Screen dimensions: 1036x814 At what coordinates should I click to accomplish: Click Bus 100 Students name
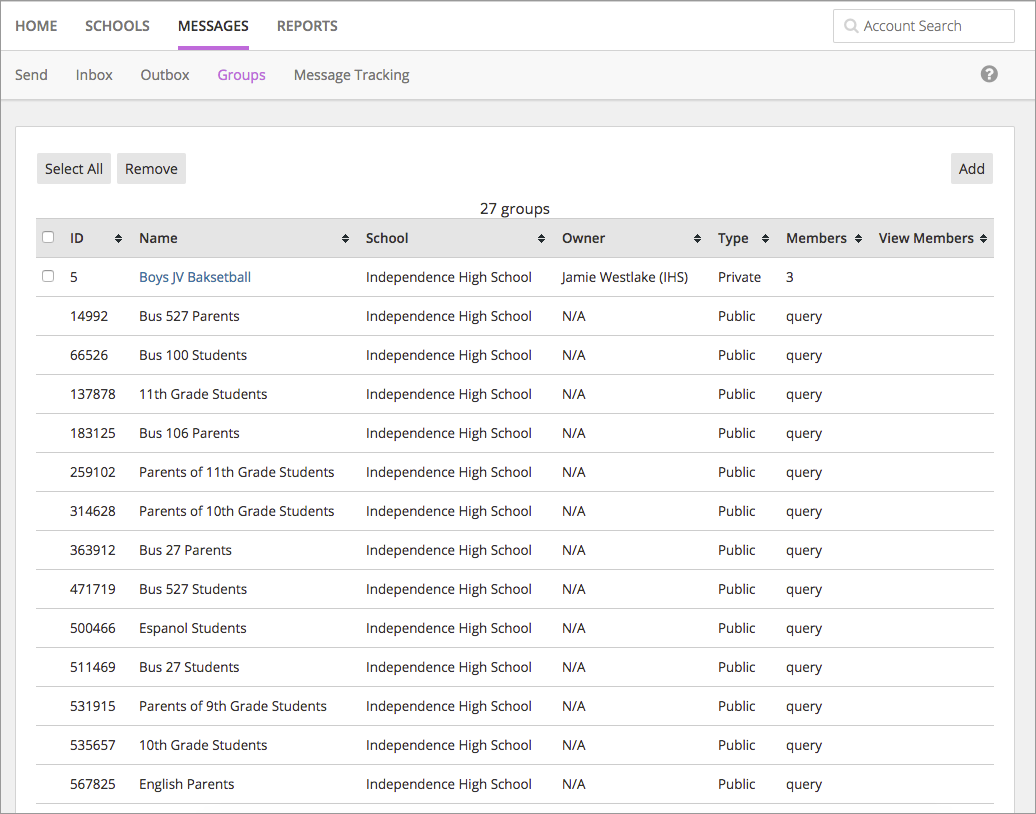(193, 355)
